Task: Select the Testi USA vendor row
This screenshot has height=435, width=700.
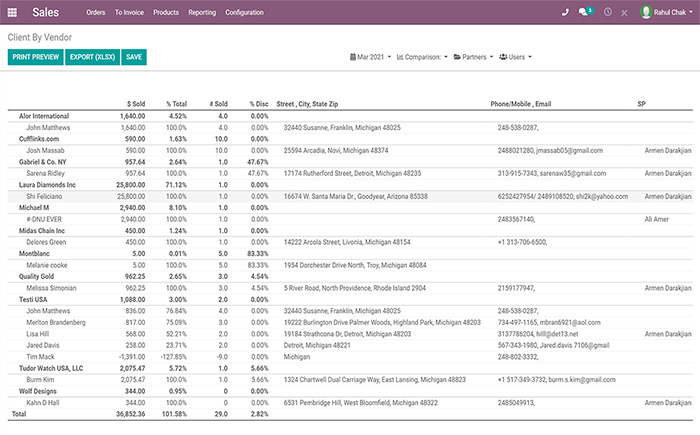Action: point(350,300)
